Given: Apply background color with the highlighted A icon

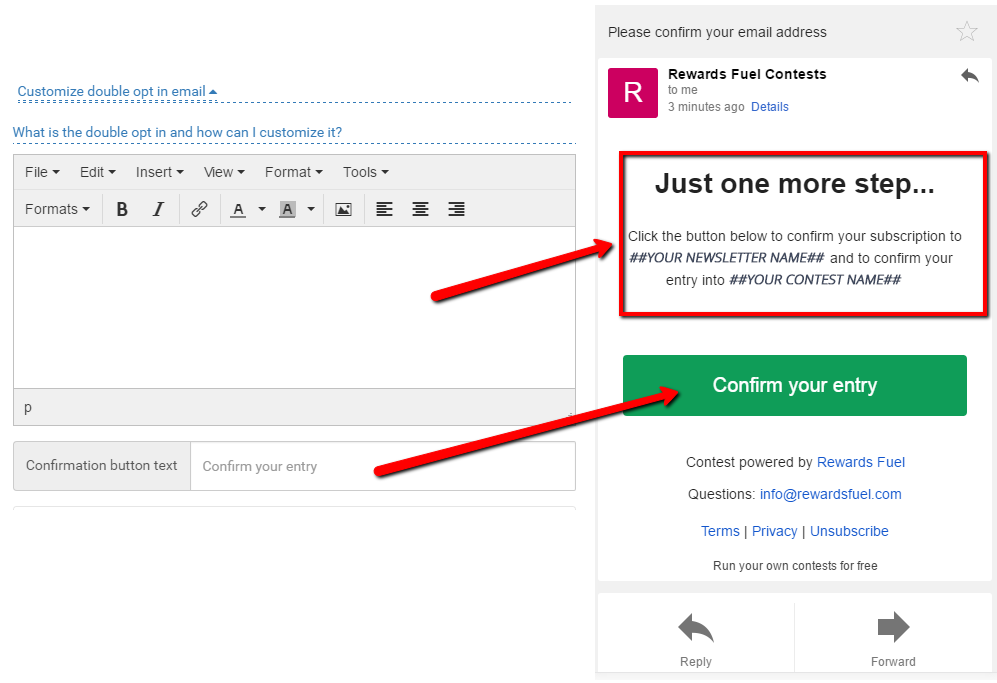Looking at the screenshot, I should (287, 209).
